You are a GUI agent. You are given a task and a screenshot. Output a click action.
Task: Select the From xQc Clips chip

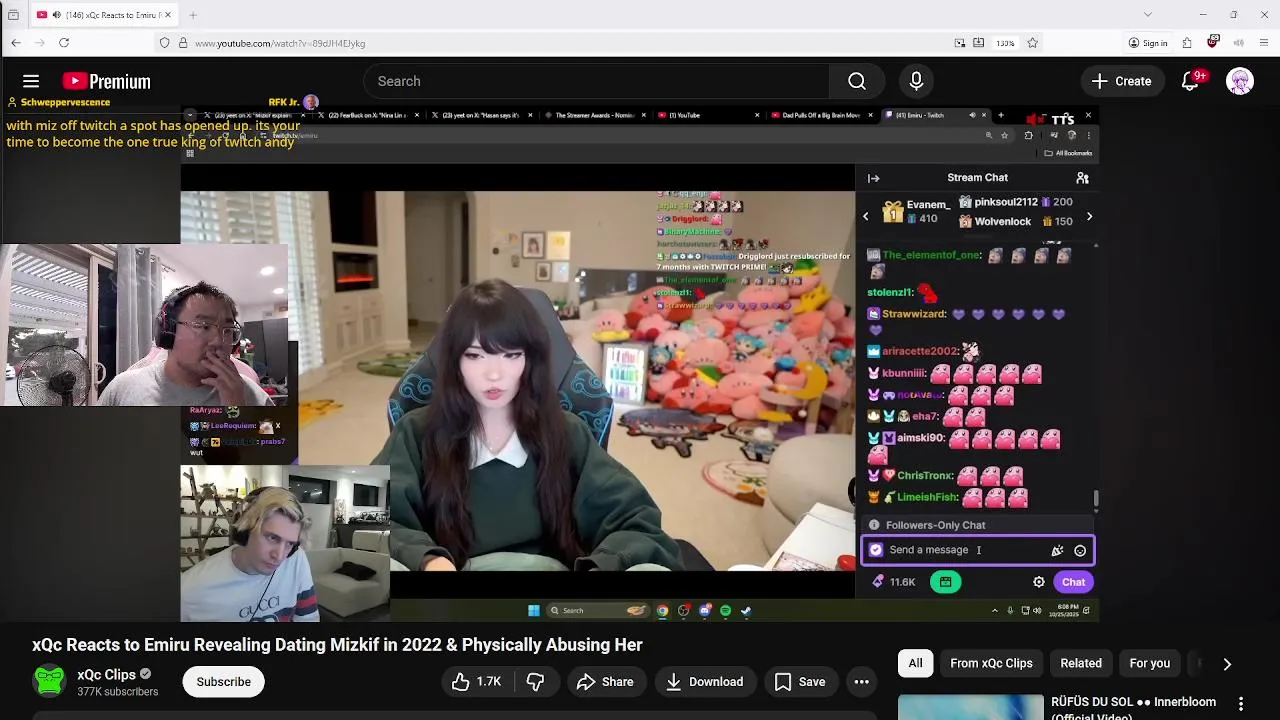991,663
